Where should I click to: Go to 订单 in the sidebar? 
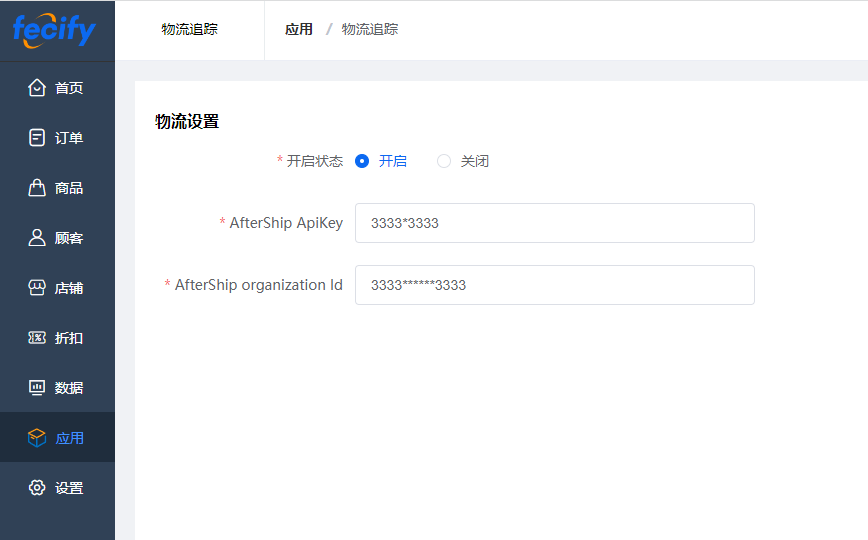click(x=58, y=137)
